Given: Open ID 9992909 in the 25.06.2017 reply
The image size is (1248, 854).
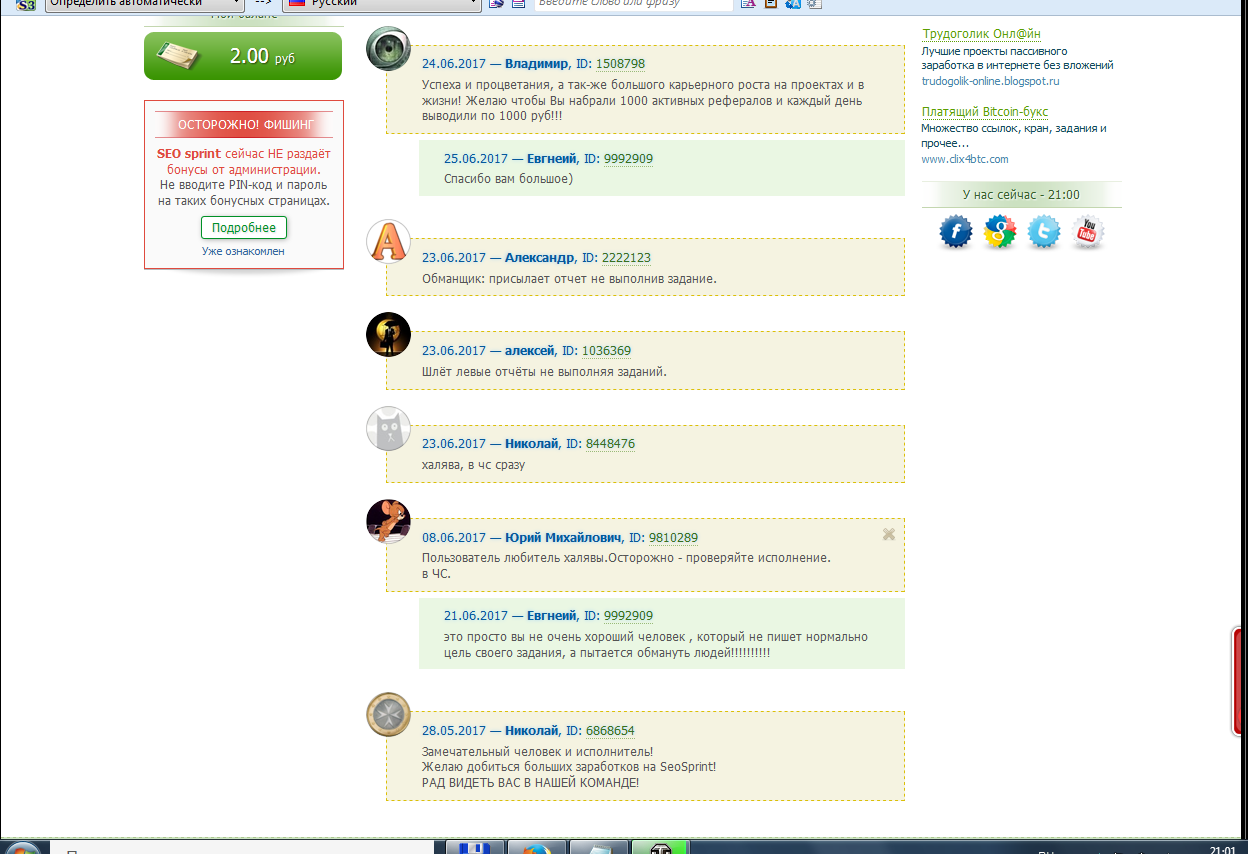Looking at the screenshot, I should pyautogui.click(x=628, y=159).
